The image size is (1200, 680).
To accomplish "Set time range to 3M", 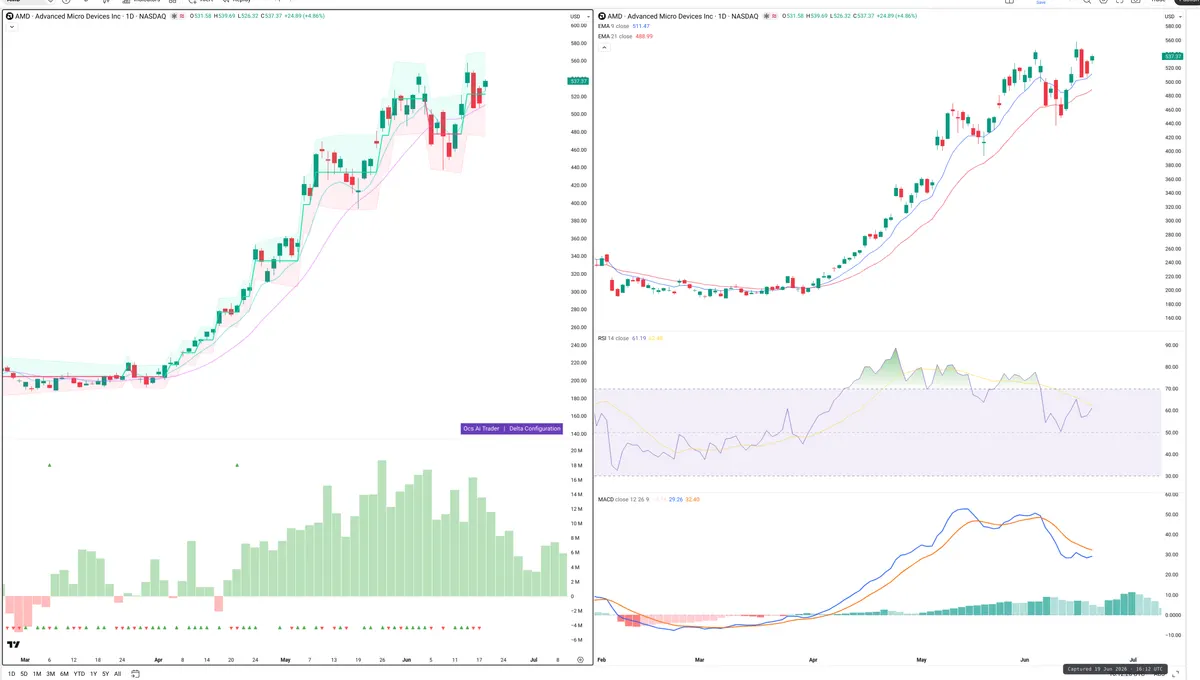I will pyautogui.click(x=50, y=674).
